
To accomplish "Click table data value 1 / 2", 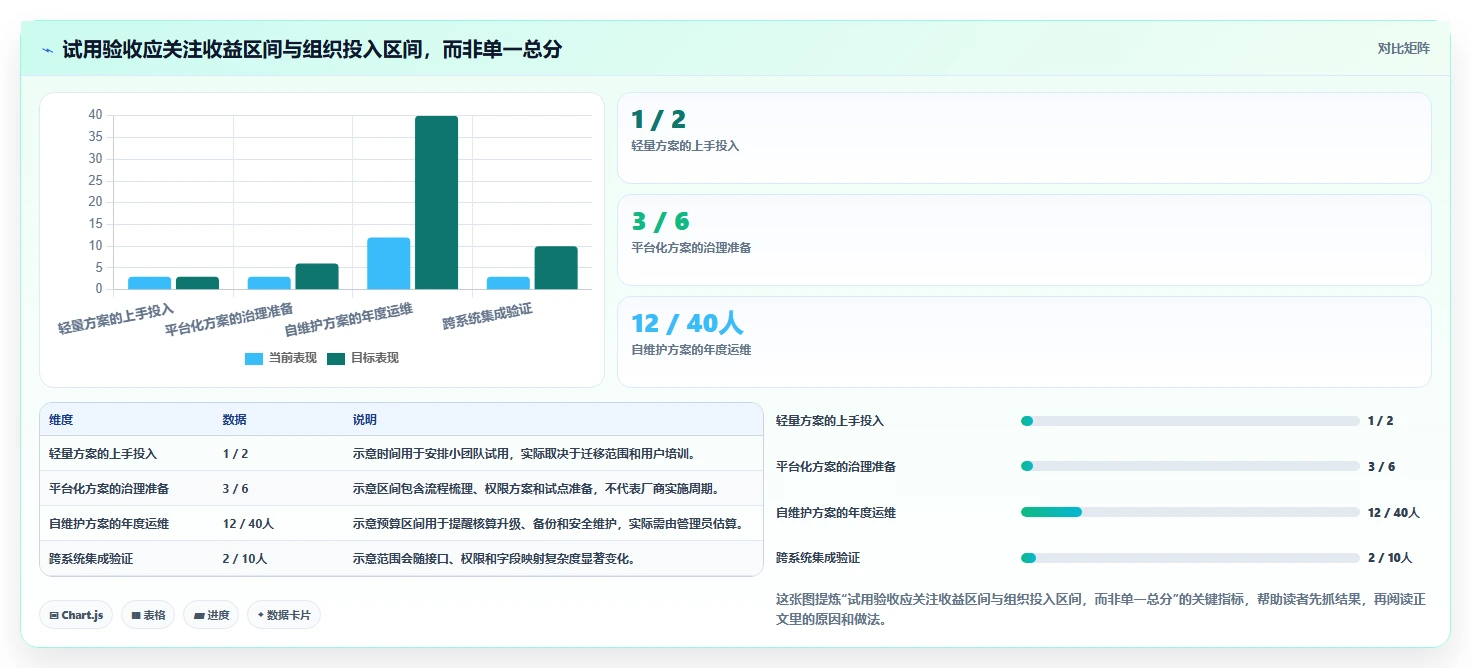I will (x=235, y=454).
